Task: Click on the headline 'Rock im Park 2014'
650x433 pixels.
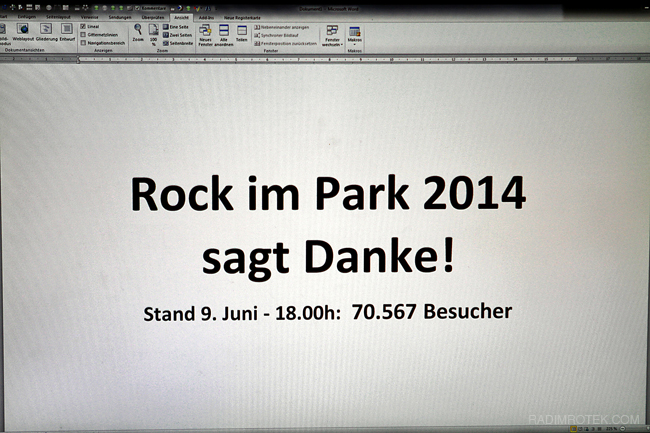Action: (327, 195)
